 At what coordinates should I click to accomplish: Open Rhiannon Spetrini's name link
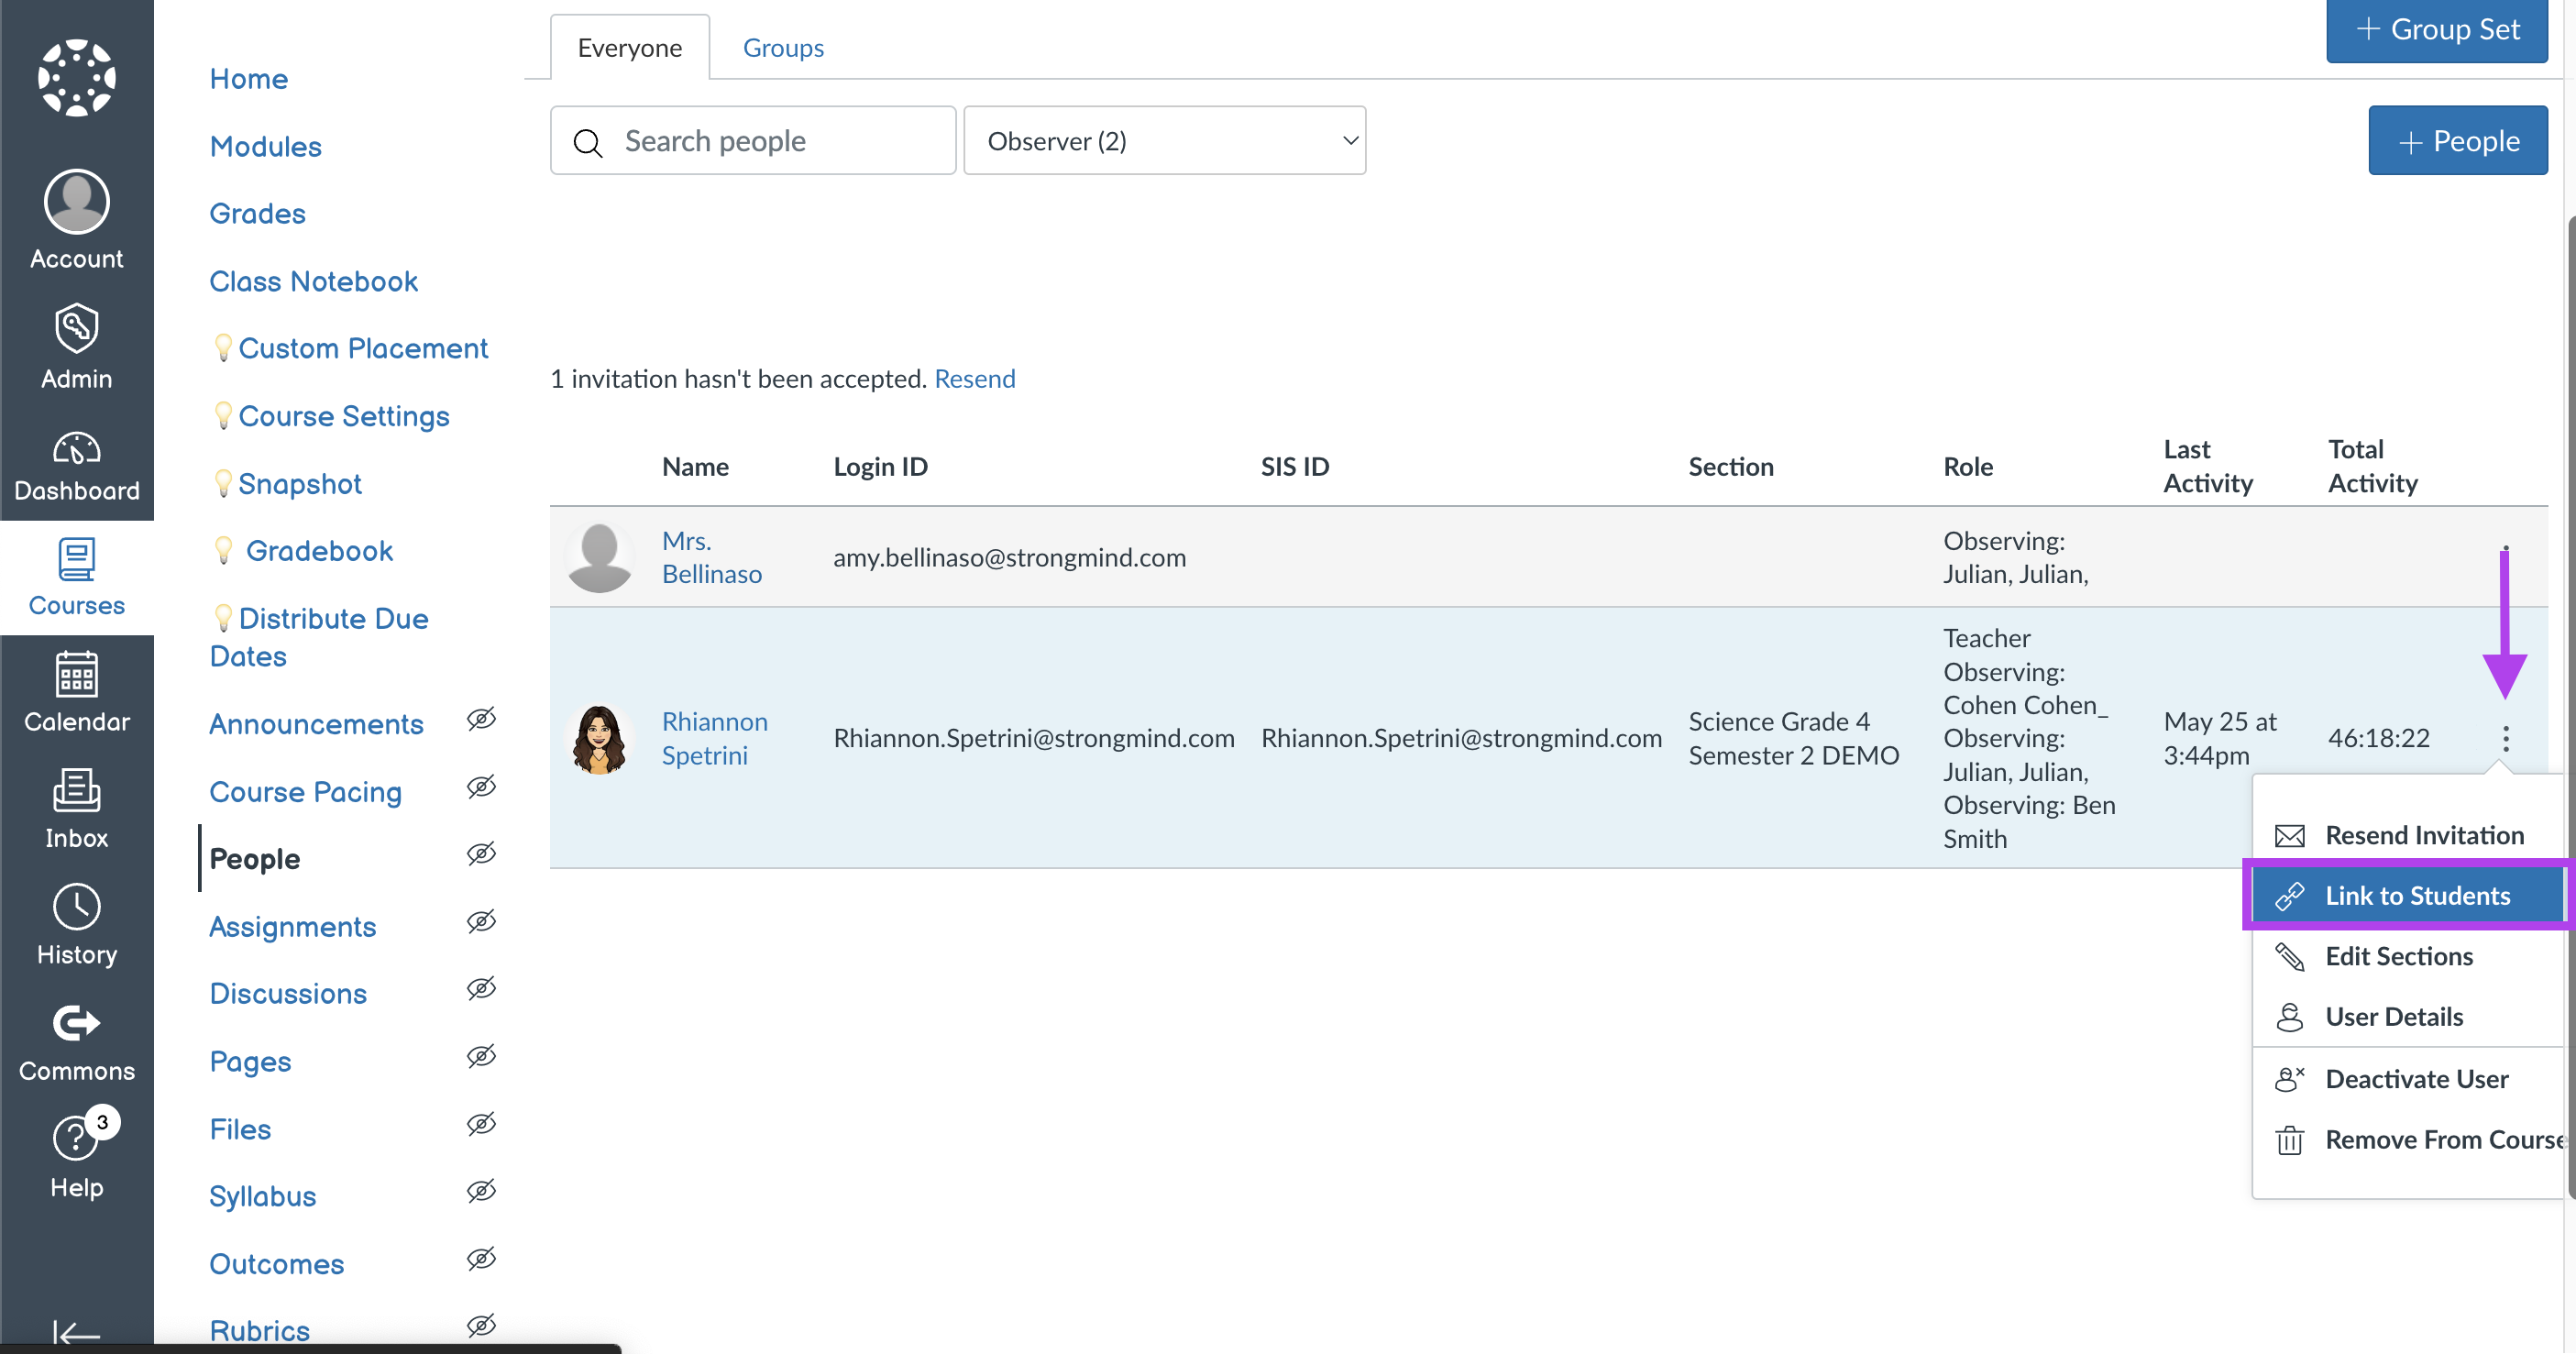[715, 739]
